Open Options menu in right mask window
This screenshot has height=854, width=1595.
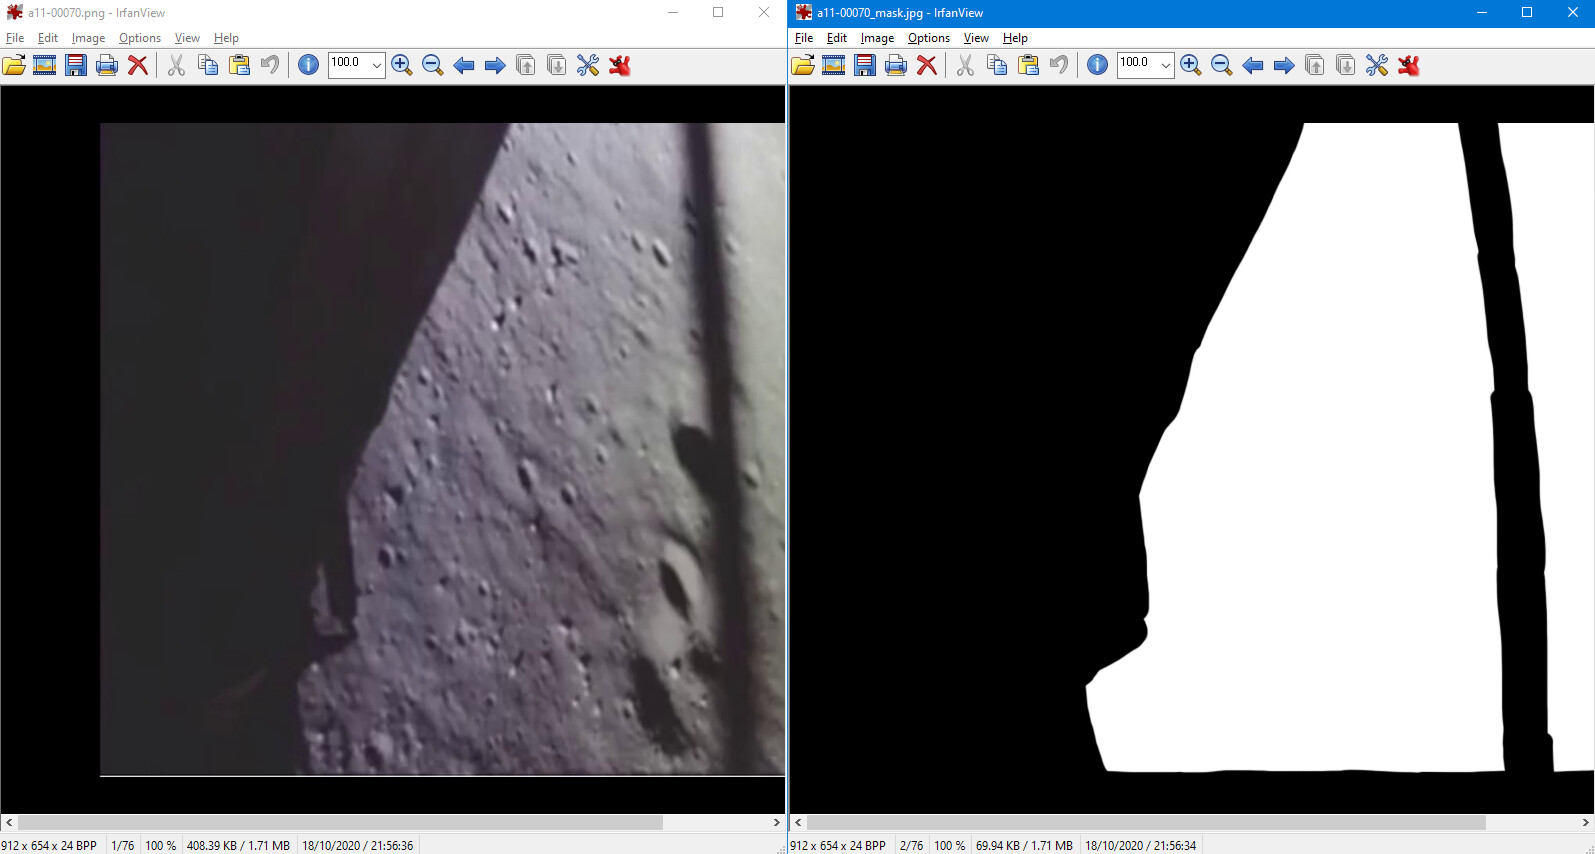coord(929,38)
